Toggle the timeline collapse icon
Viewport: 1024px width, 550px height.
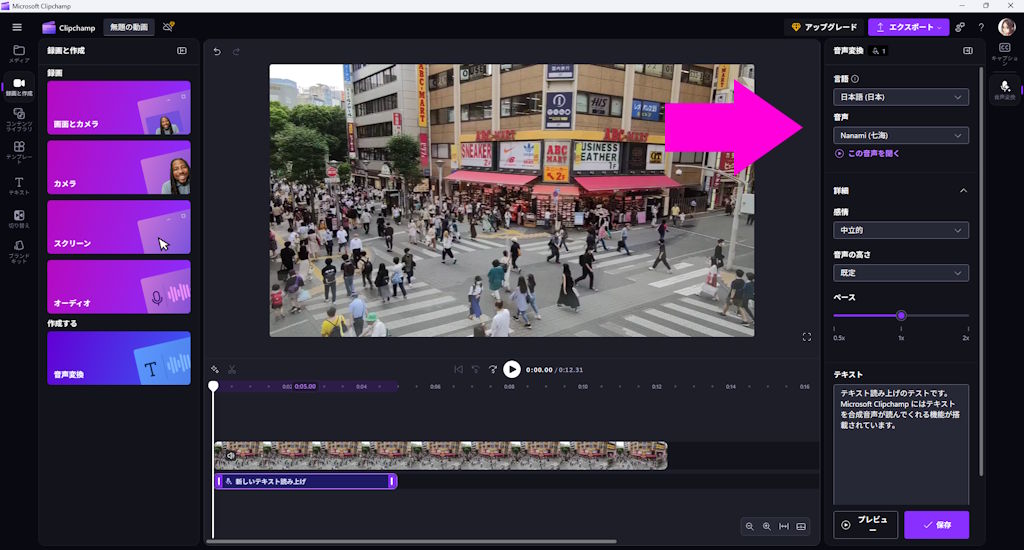tap(801, 526)
